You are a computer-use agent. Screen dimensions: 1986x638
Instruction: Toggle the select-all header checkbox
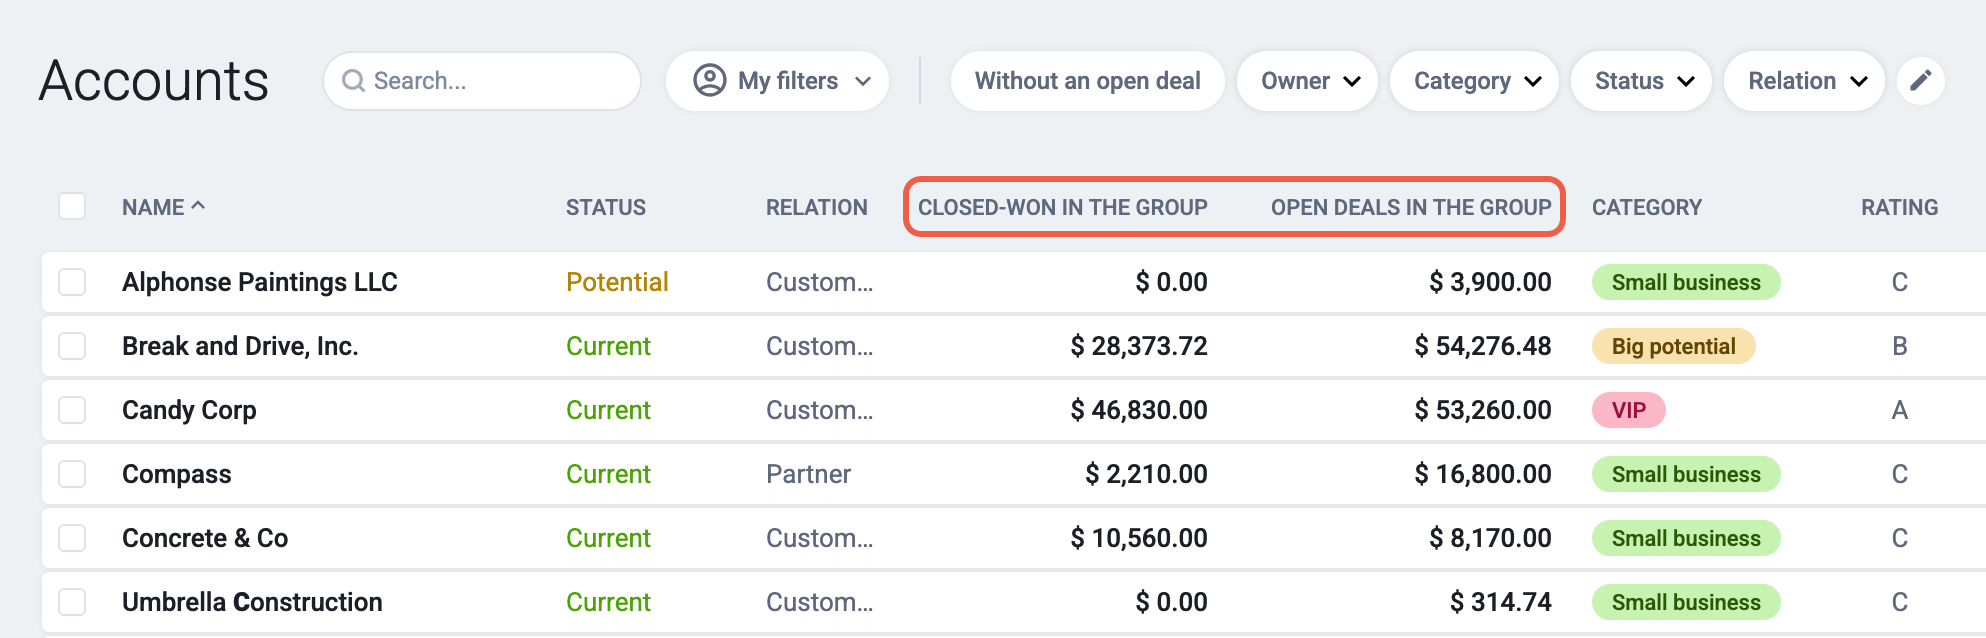72,206
